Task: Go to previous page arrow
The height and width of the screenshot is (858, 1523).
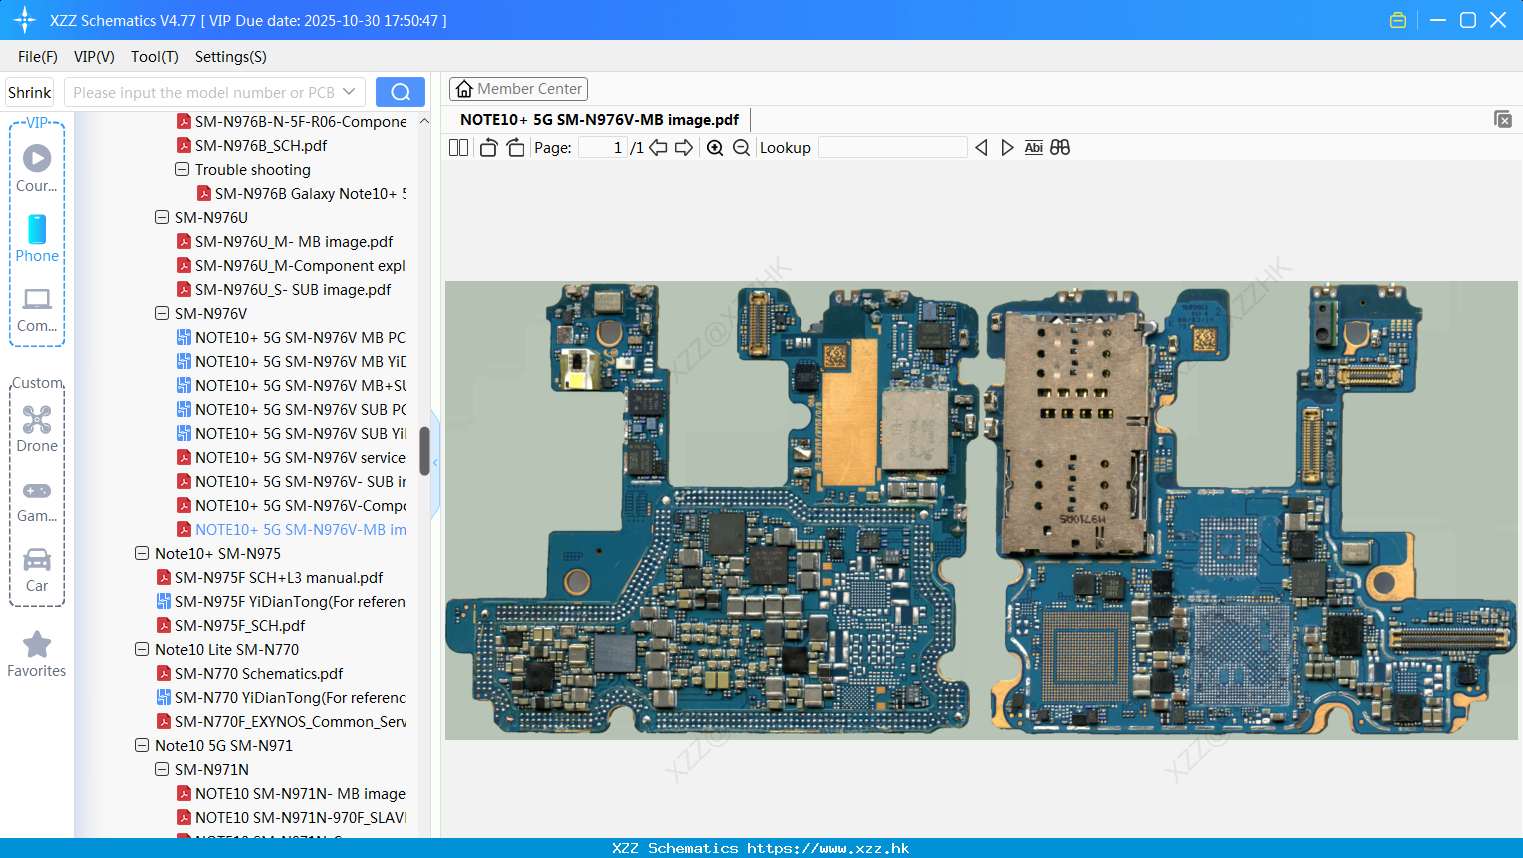Action: click(658, 148)
